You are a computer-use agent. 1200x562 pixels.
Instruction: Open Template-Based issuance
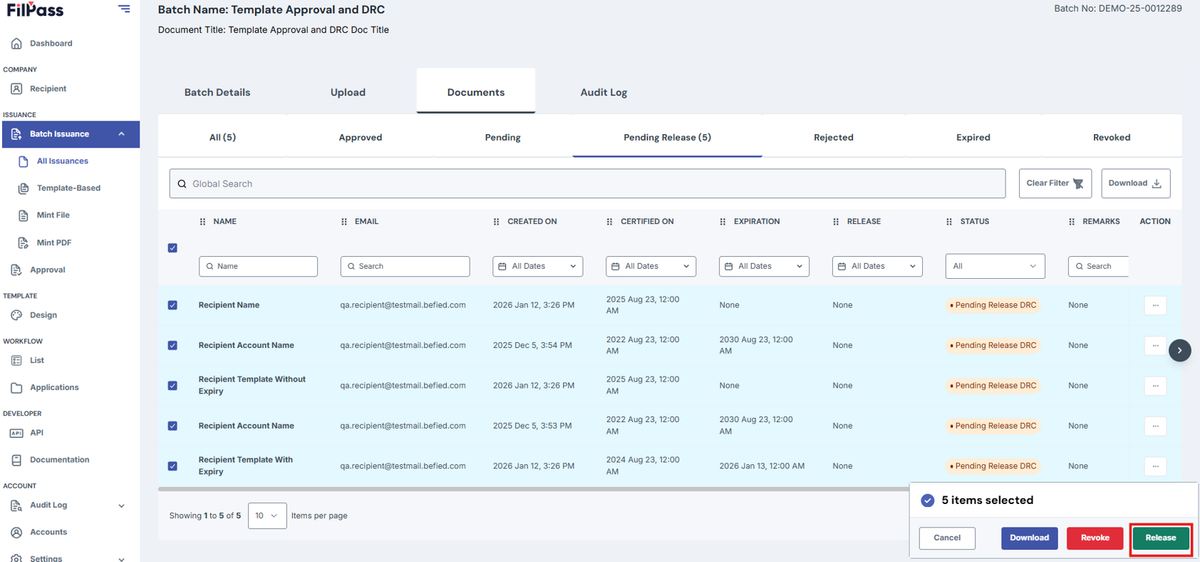coord(68,188)
